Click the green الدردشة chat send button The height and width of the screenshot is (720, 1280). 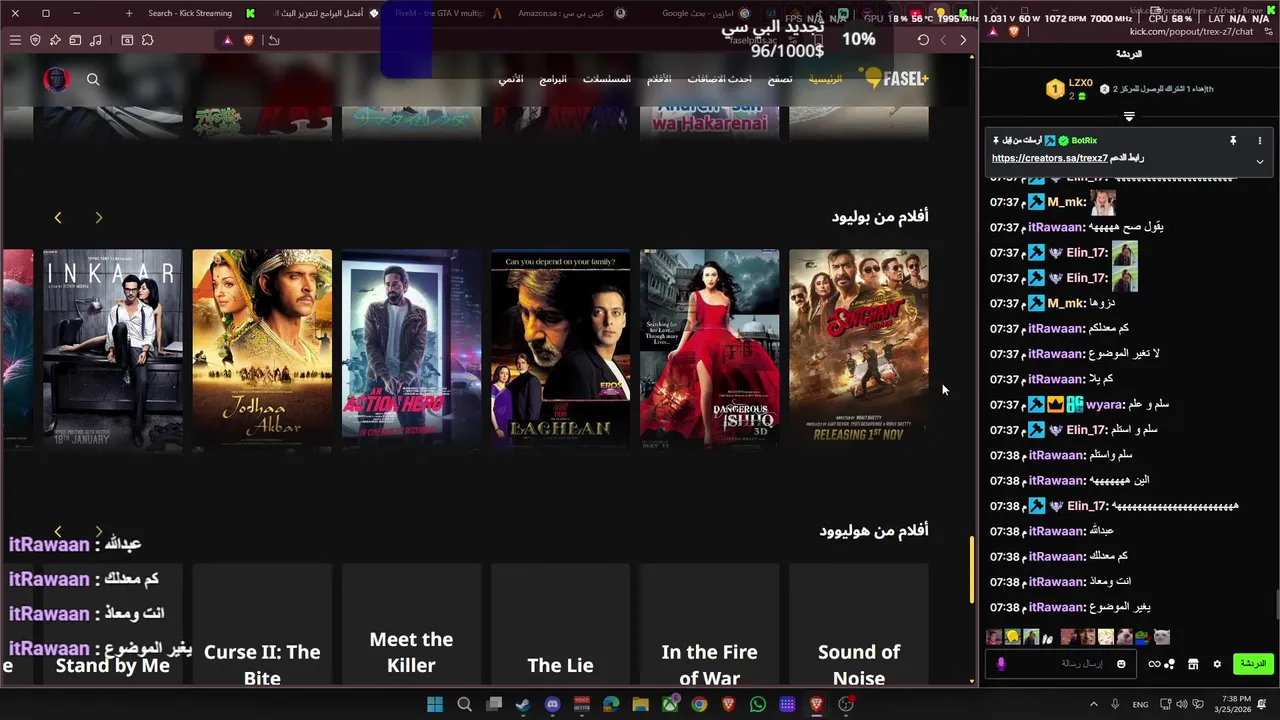point(1253,664)
